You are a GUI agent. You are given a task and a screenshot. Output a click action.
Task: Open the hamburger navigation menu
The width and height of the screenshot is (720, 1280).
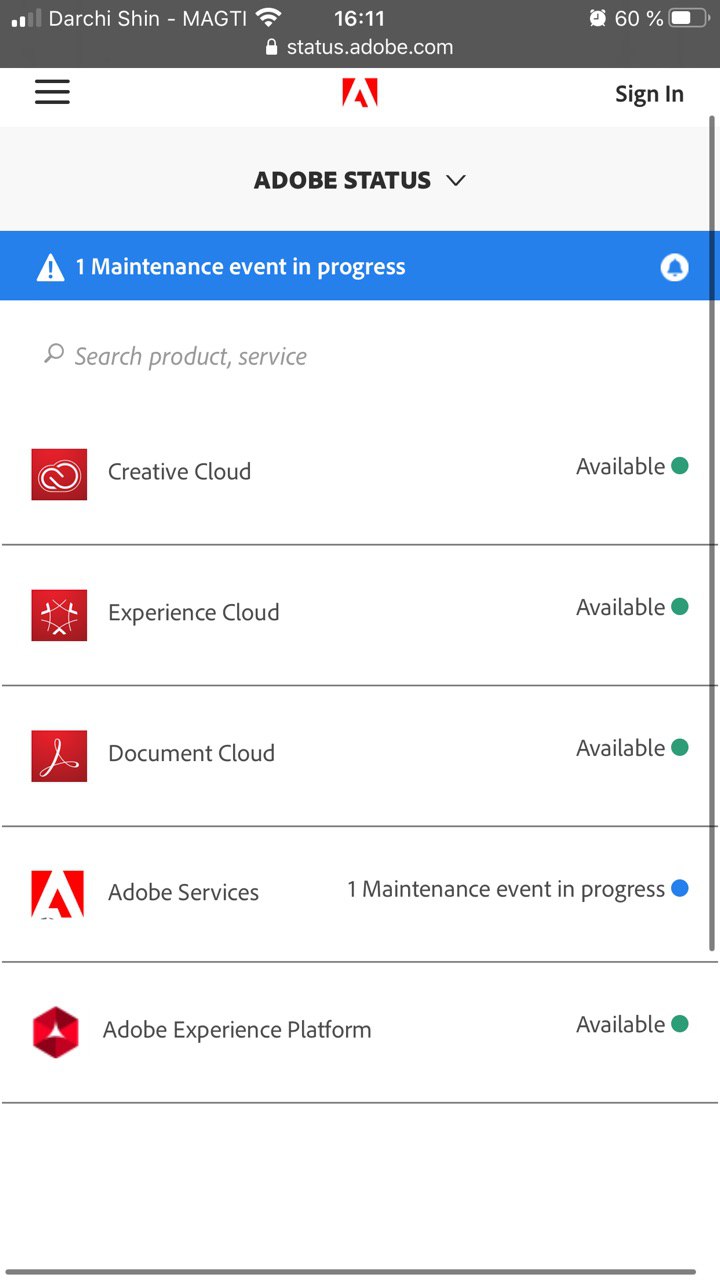point(52,93)
